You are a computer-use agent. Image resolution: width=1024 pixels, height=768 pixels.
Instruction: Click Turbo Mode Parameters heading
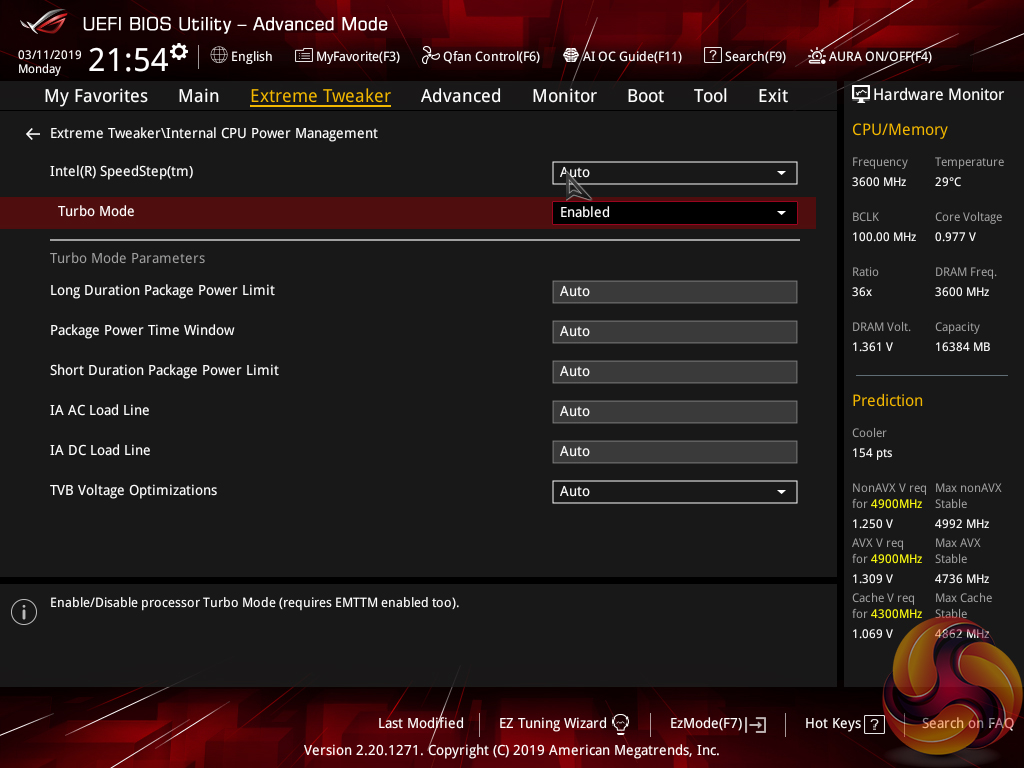click(127, 259)
